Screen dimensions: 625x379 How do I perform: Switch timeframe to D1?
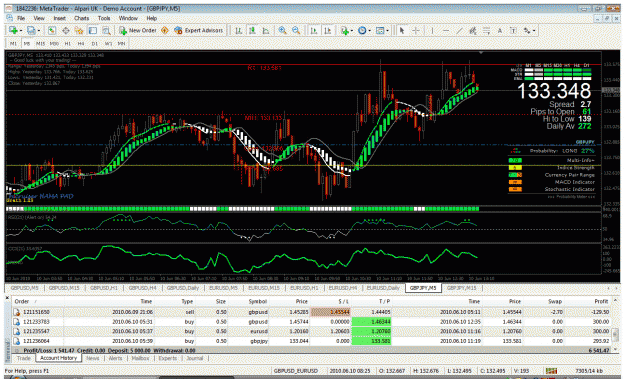point(94,43)
